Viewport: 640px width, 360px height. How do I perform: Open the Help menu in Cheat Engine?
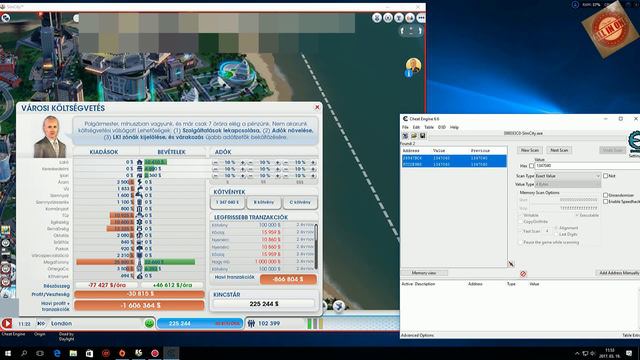tap(454, 127)
